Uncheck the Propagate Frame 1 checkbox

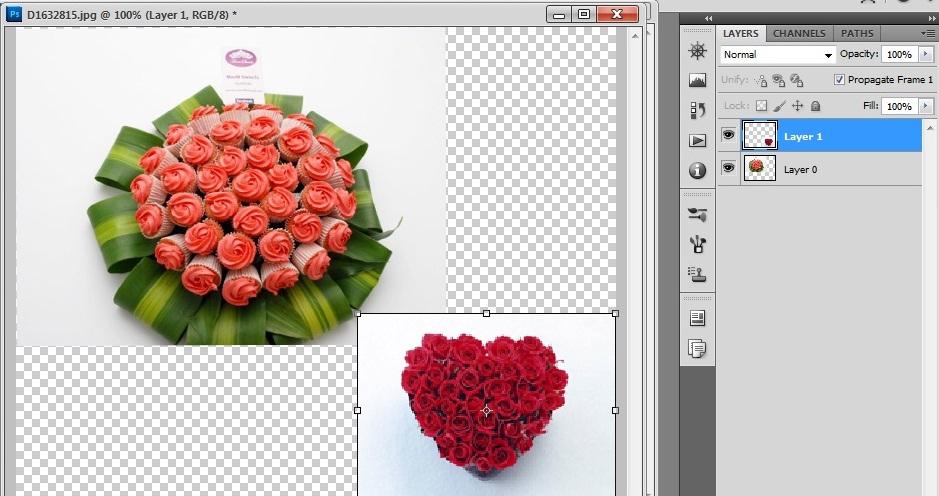tap(839, 80)
